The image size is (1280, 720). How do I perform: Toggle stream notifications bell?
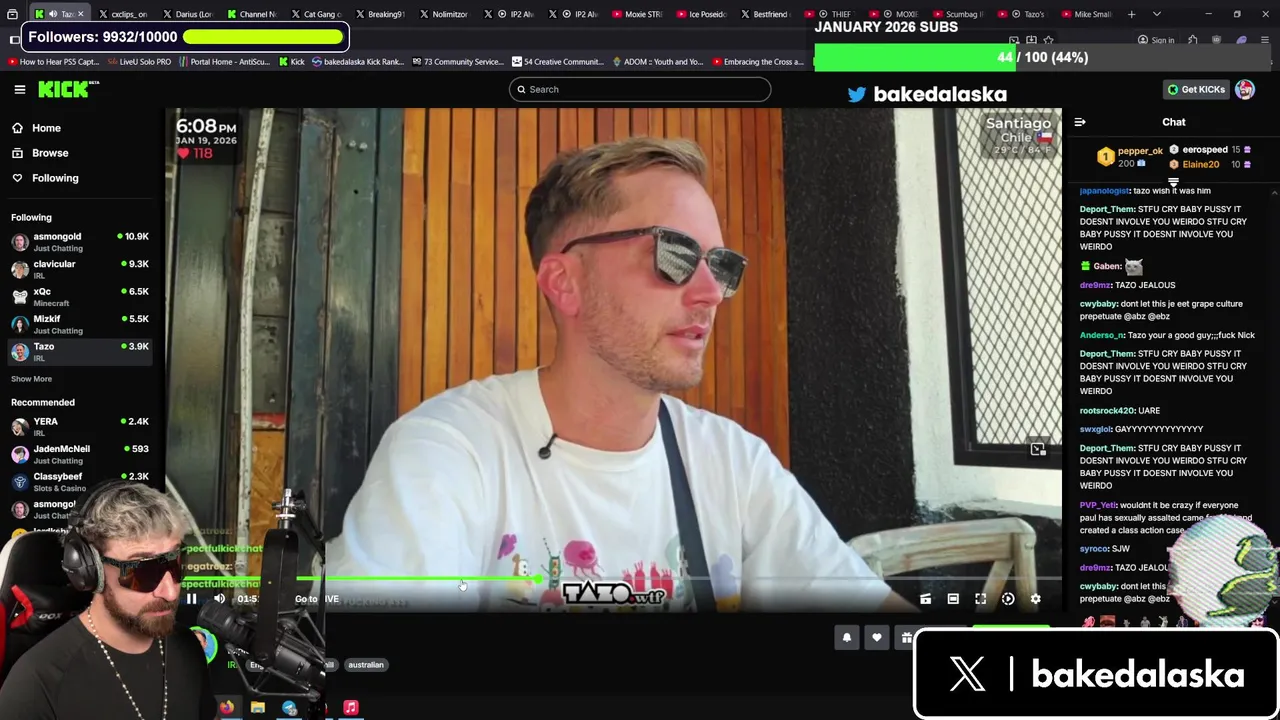point(847,638)
